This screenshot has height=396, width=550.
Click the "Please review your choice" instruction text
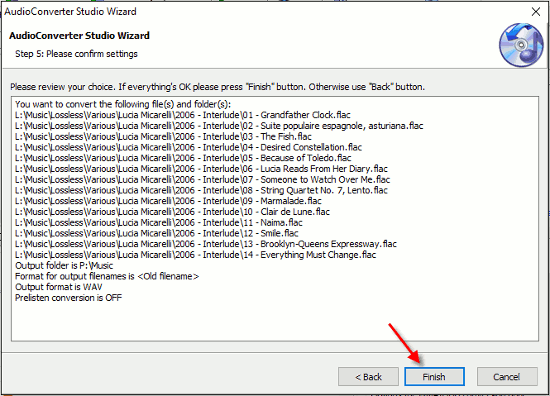coord(217,87)
